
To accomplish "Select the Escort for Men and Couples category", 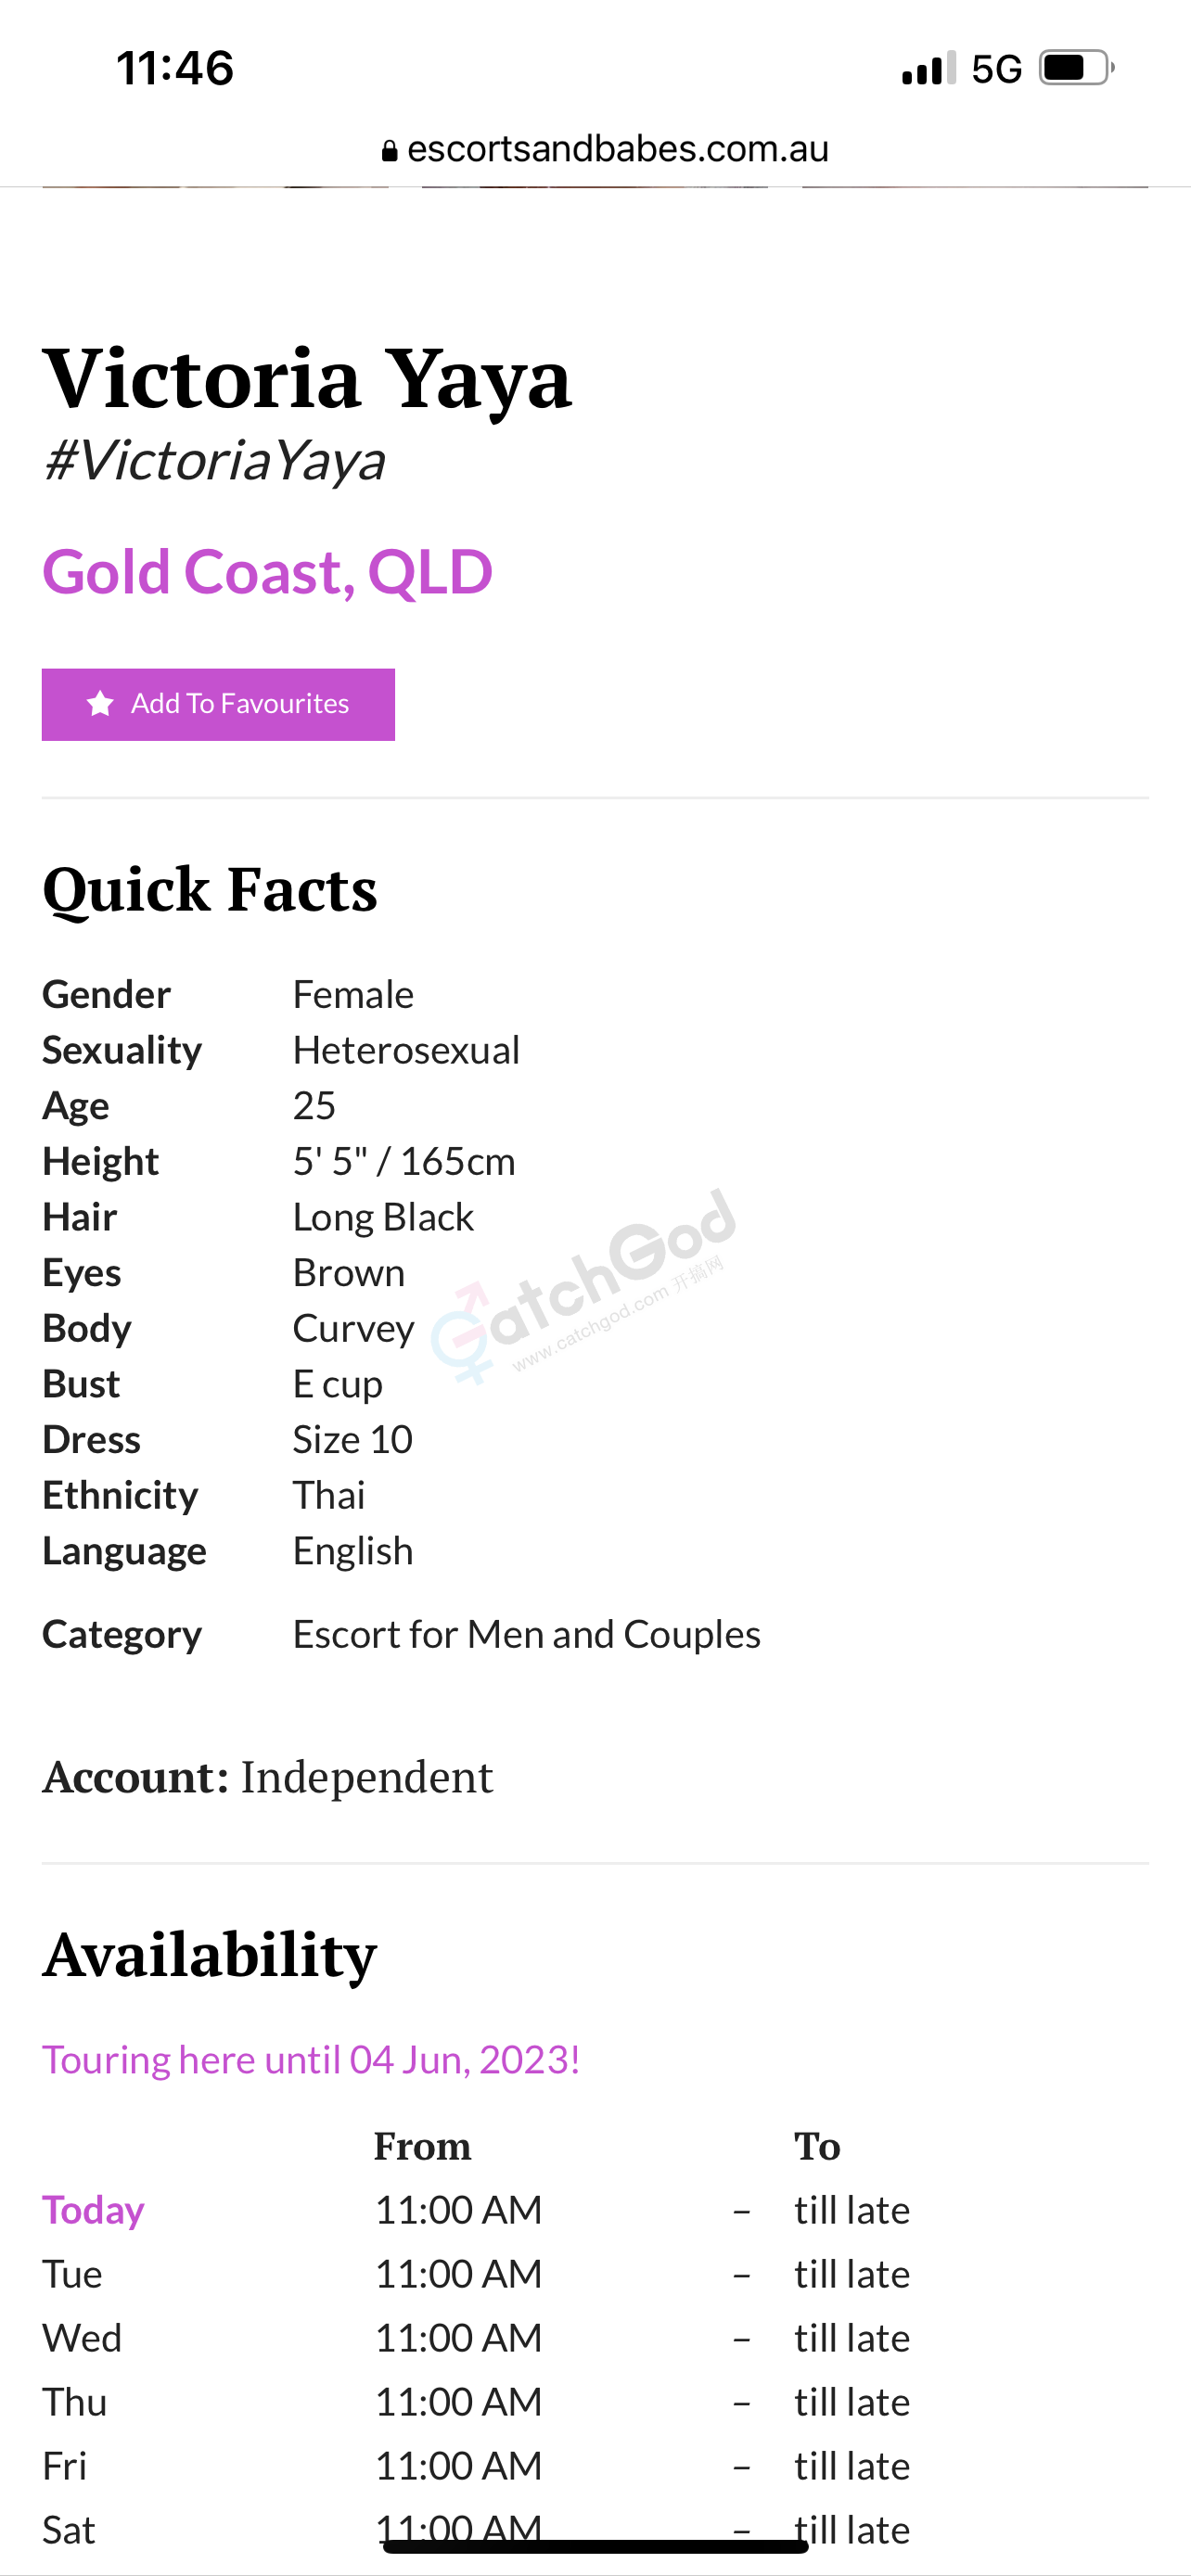I will coord(526,1634).
